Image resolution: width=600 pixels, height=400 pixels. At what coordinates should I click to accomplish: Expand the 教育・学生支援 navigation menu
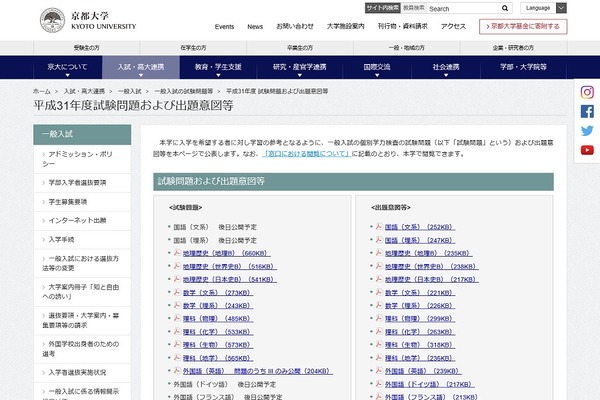click(x=218, y=66)
